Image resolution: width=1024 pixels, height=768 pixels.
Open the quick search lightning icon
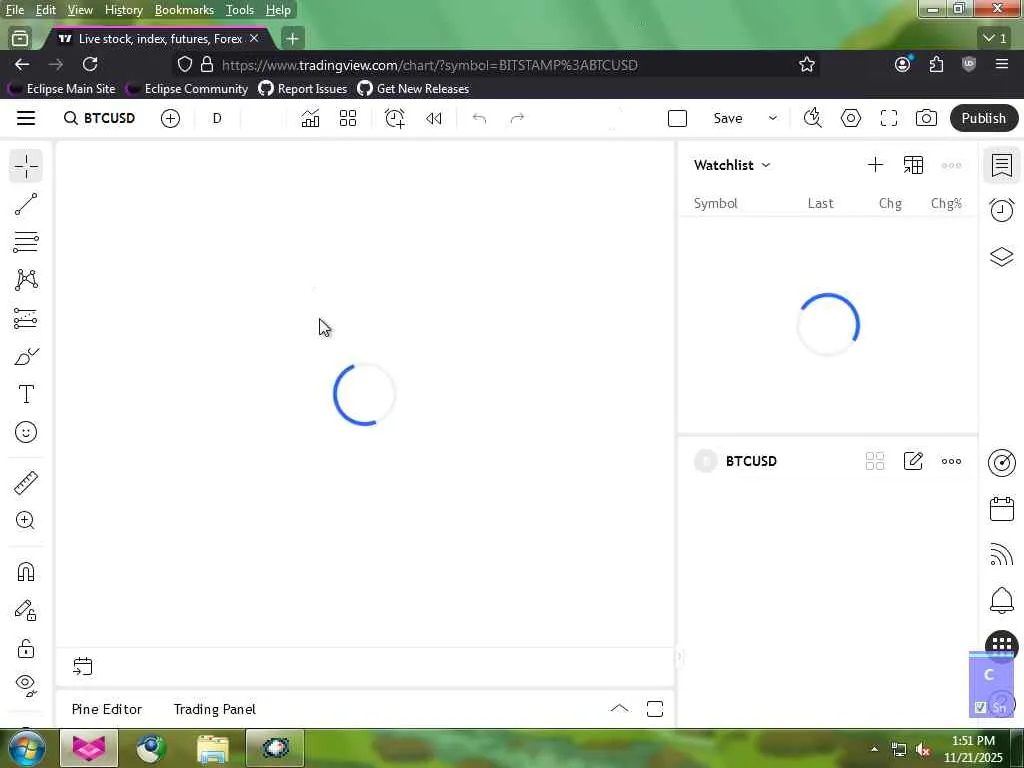point(812,118)
